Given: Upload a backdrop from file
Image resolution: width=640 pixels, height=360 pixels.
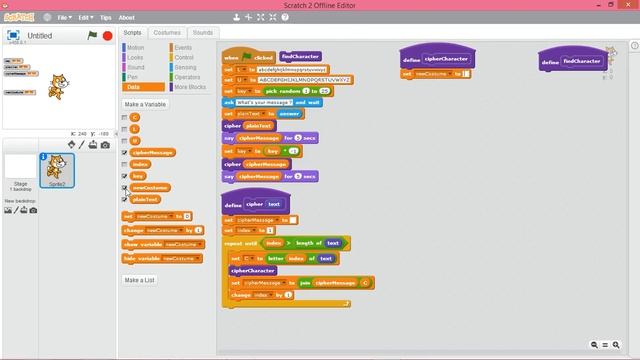Looking at the screenshot, I should (x=24, y=210).
